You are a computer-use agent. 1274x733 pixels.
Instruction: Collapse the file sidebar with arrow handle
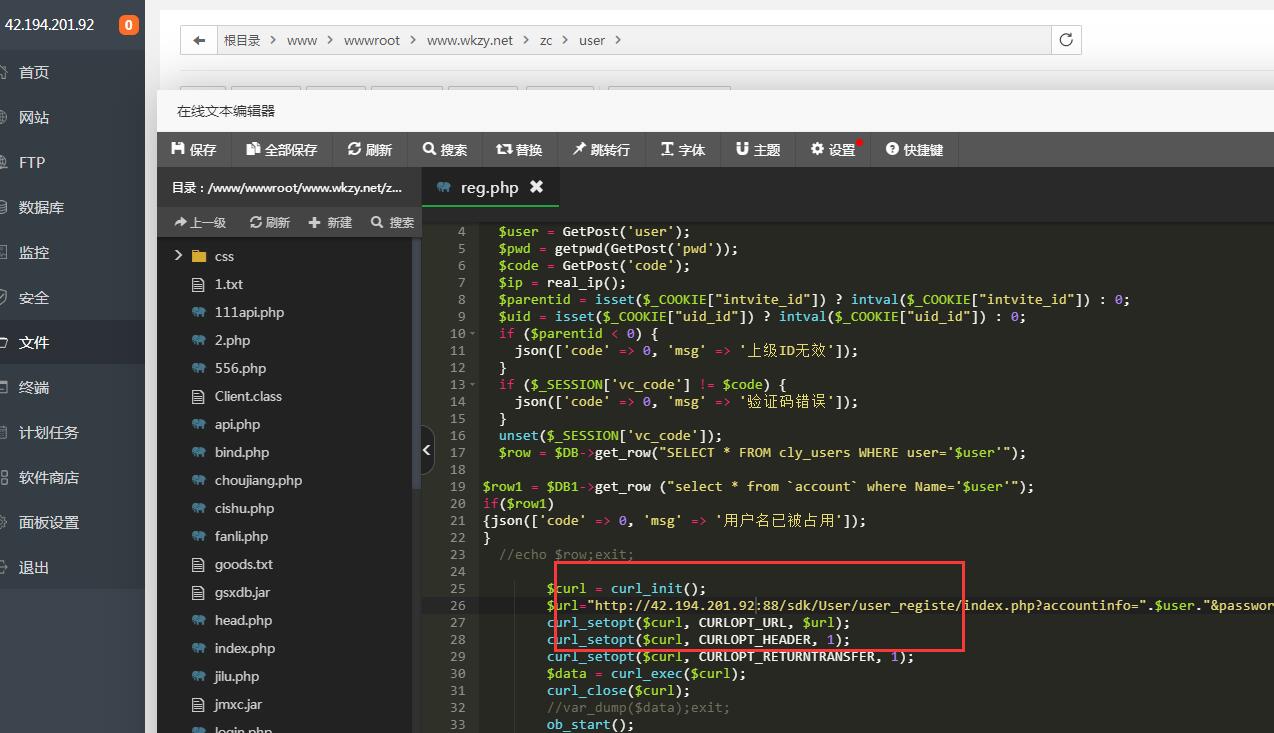pos(427,450)
